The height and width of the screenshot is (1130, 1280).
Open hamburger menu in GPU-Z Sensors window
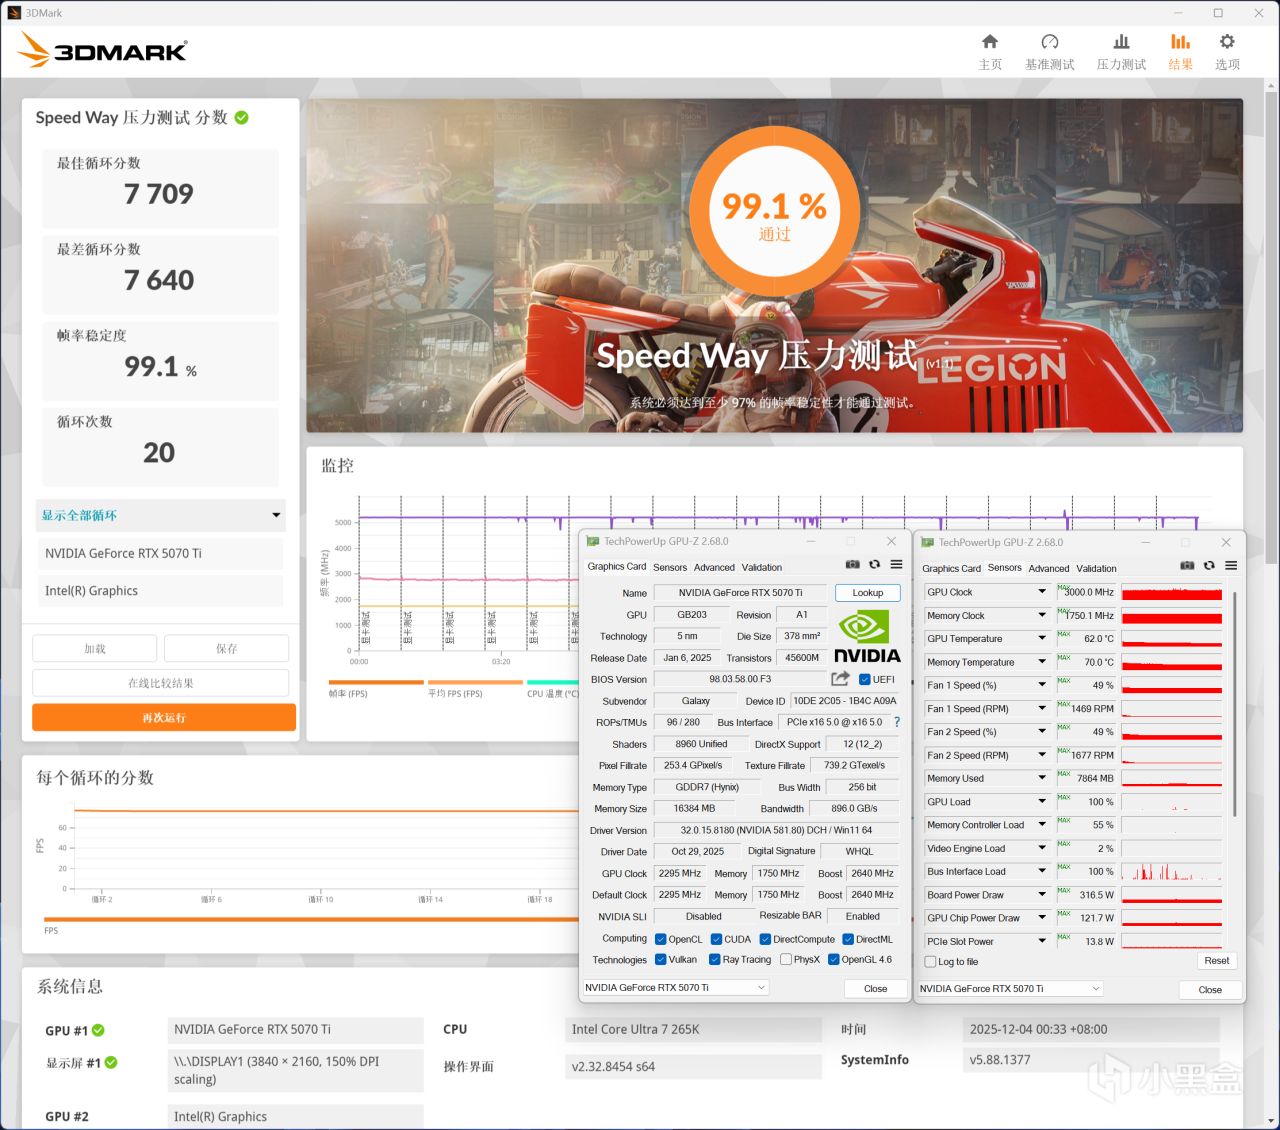click(1231, 566)
